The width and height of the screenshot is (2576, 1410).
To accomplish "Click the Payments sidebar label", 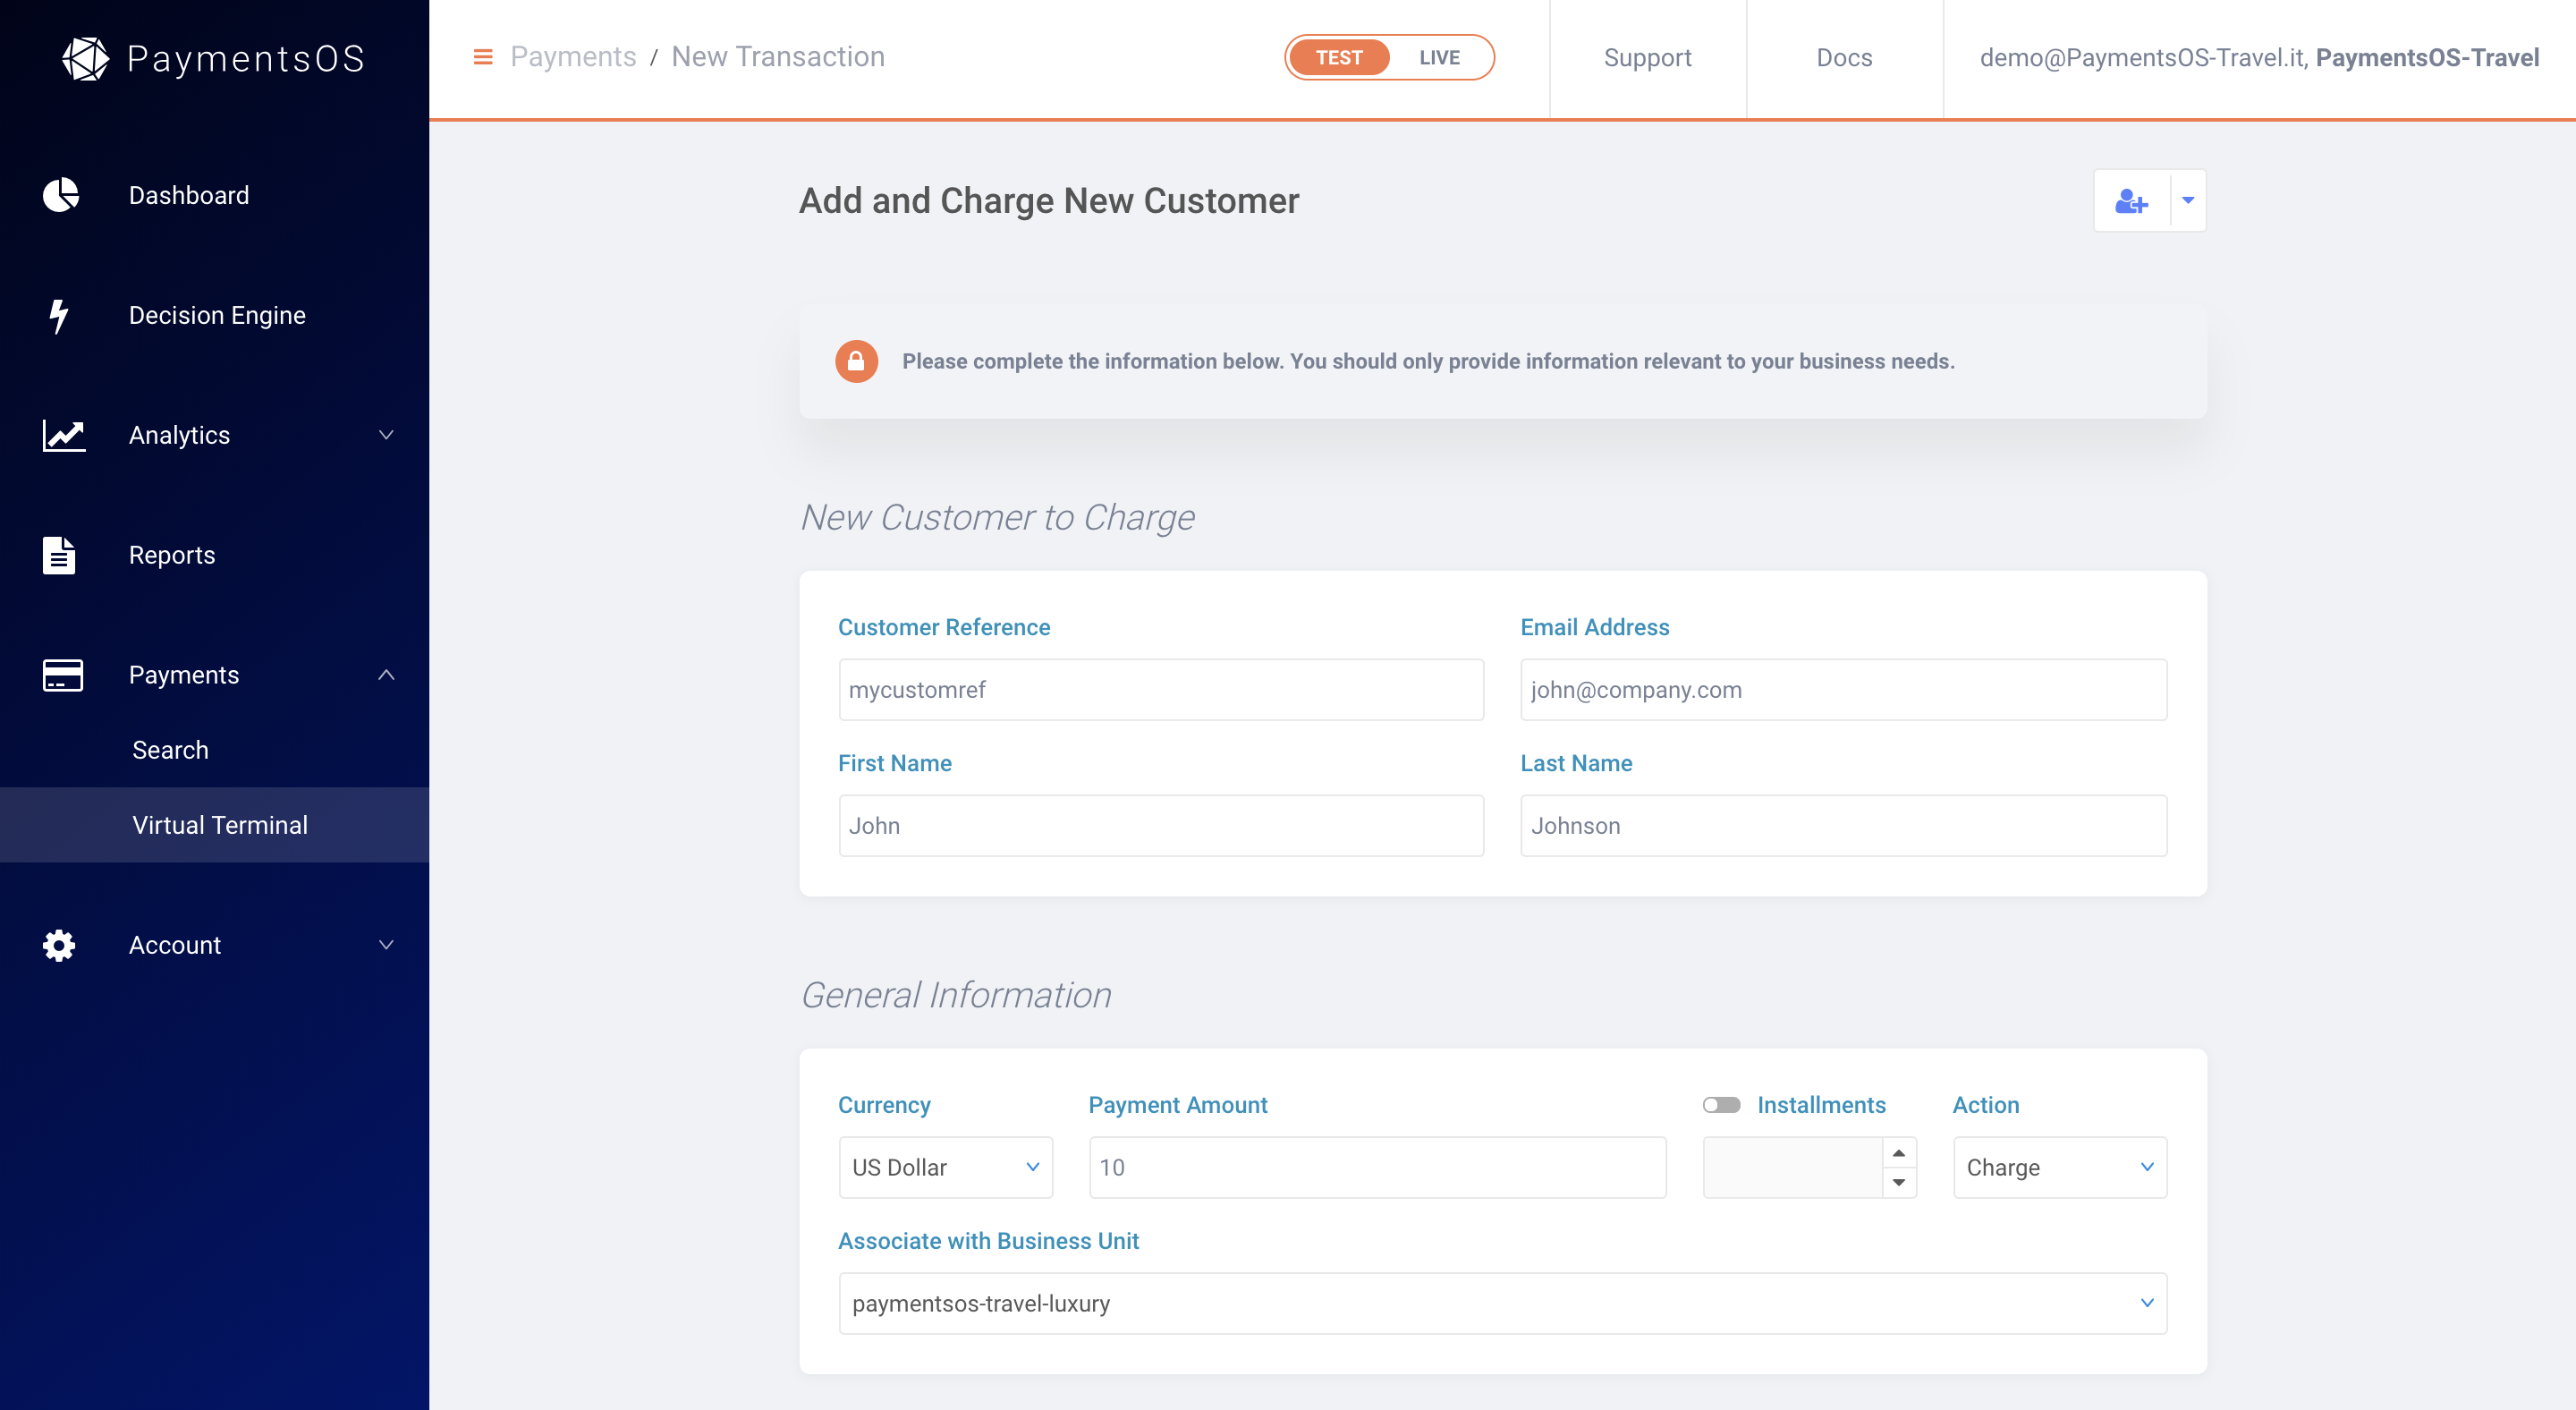I will [184, 675].
